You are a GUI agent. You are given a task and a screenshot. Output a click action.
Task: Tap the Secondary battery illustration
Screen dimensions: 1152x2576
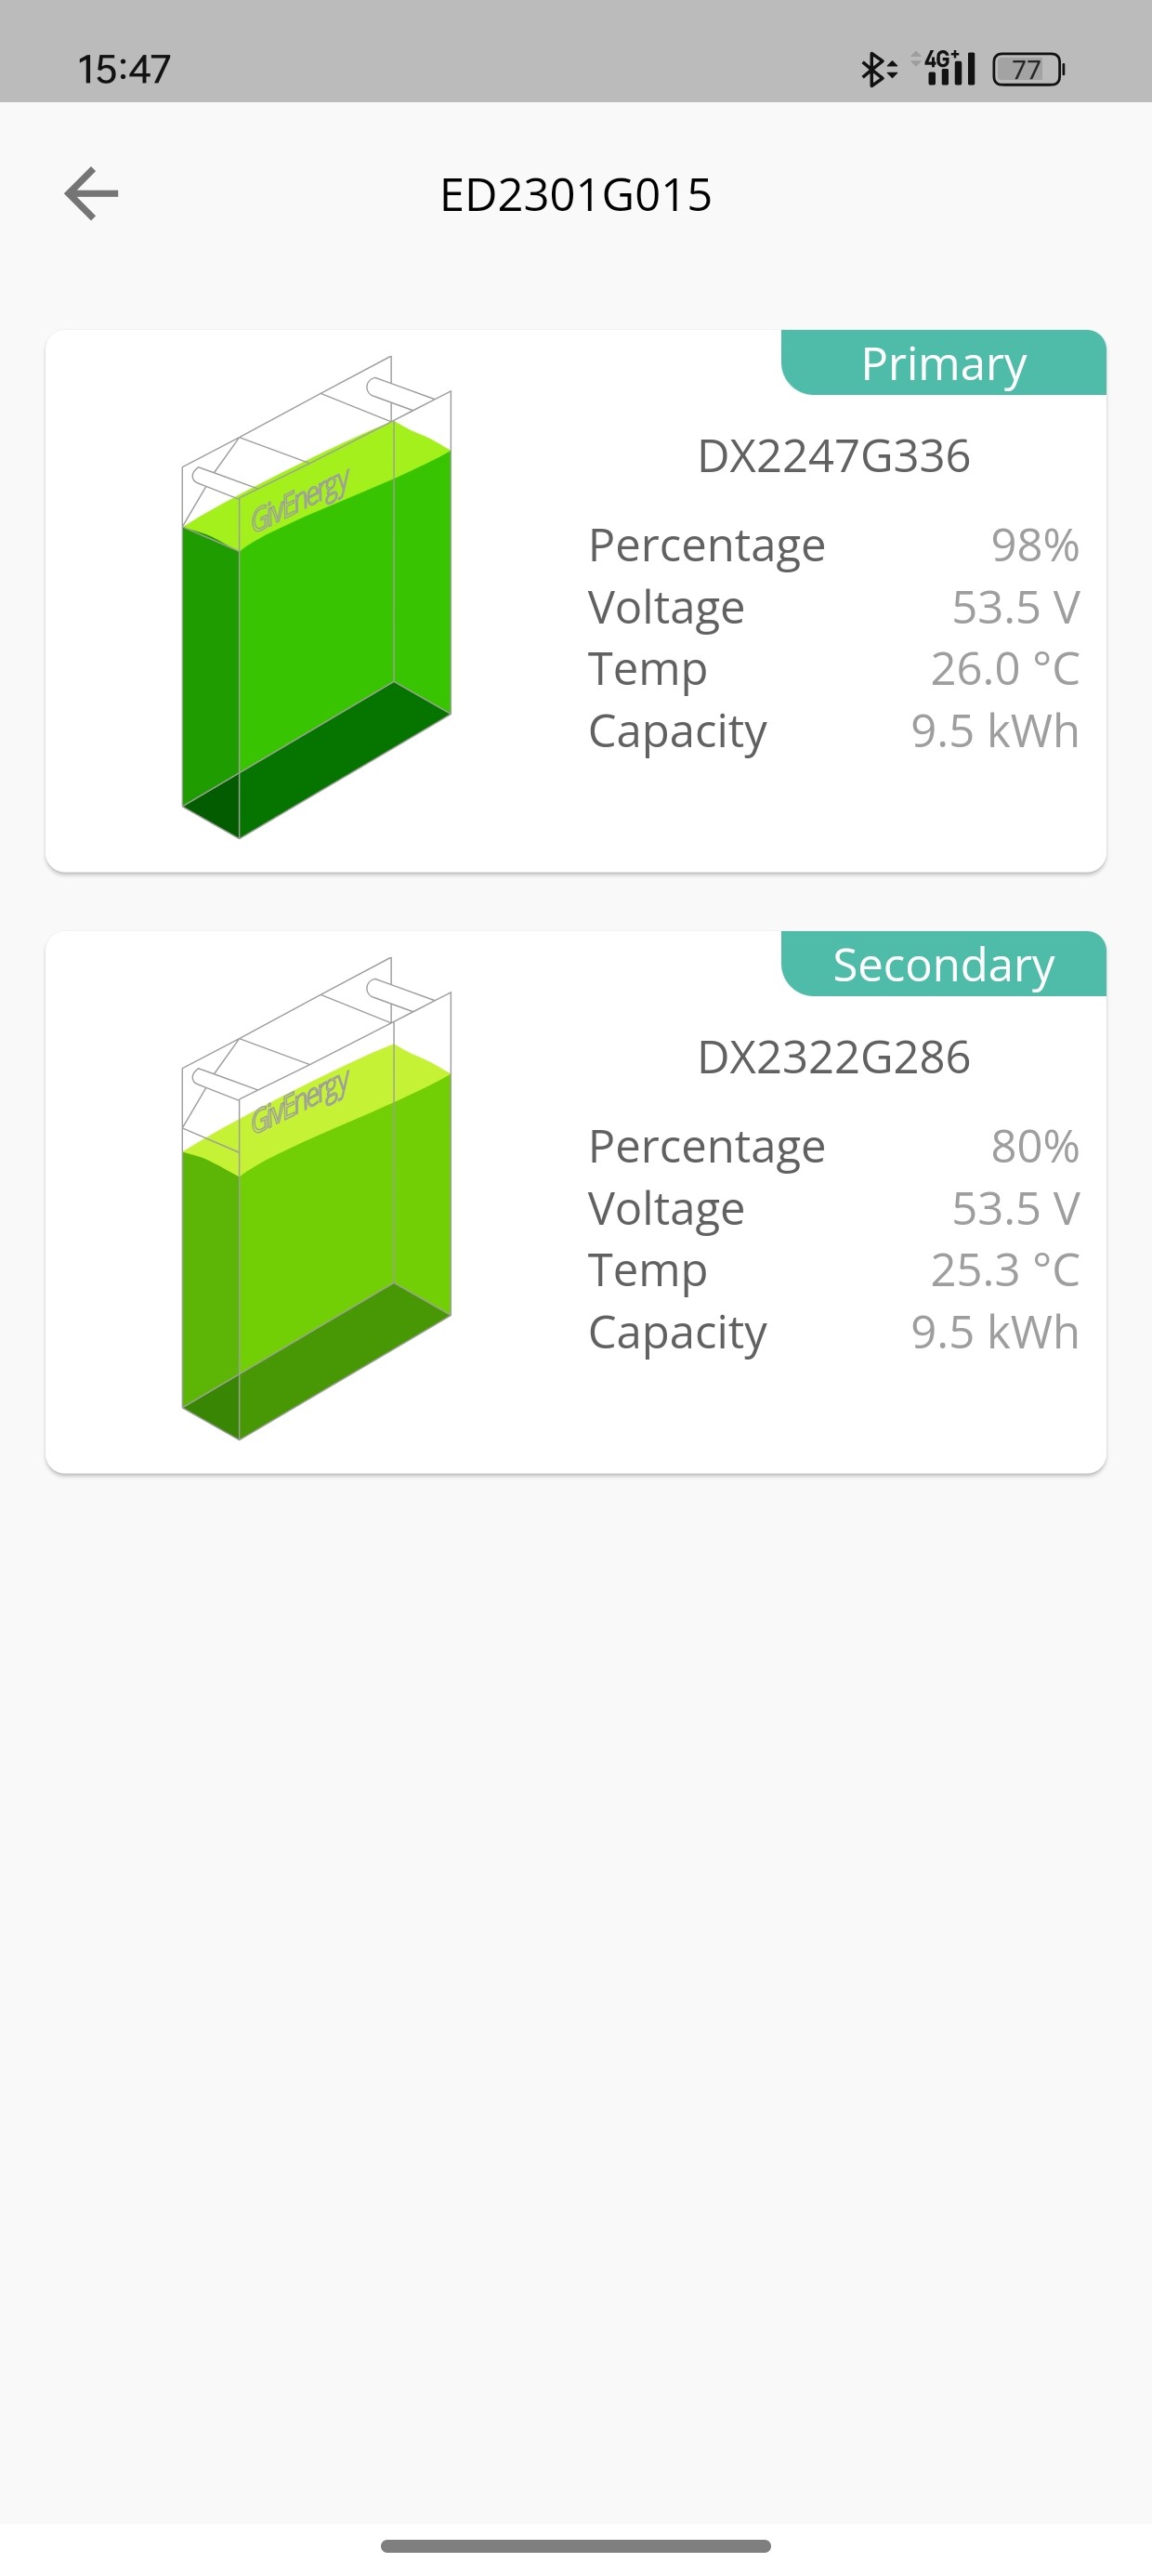[316, 1198]
